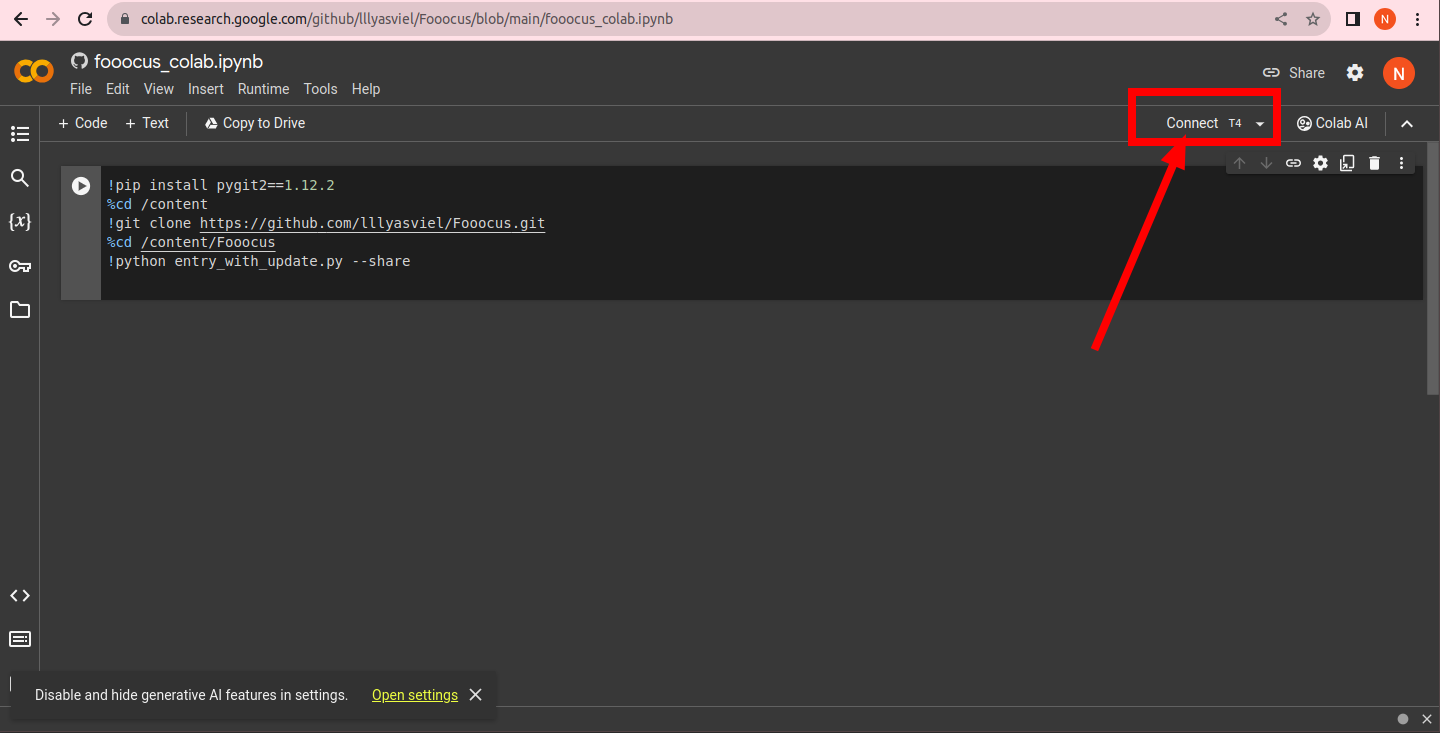Open the Runtime menu
The height and width of the screenshot is (733, 1440).
(263, 89)
